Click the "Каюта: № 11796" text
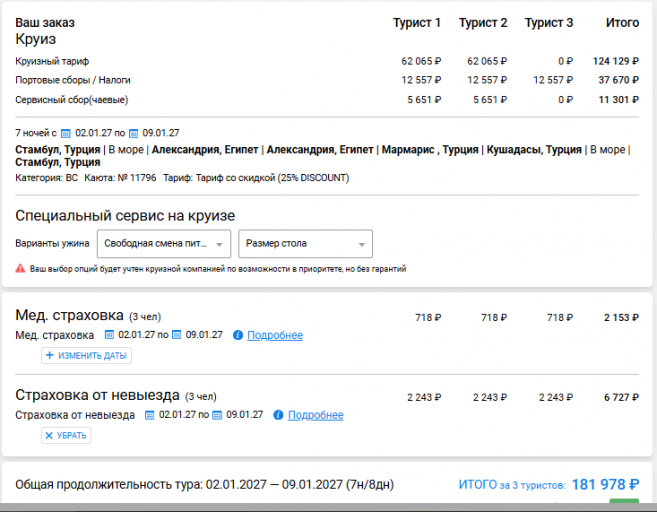Viewport: 657px width, 512px height. pos(120,178)
